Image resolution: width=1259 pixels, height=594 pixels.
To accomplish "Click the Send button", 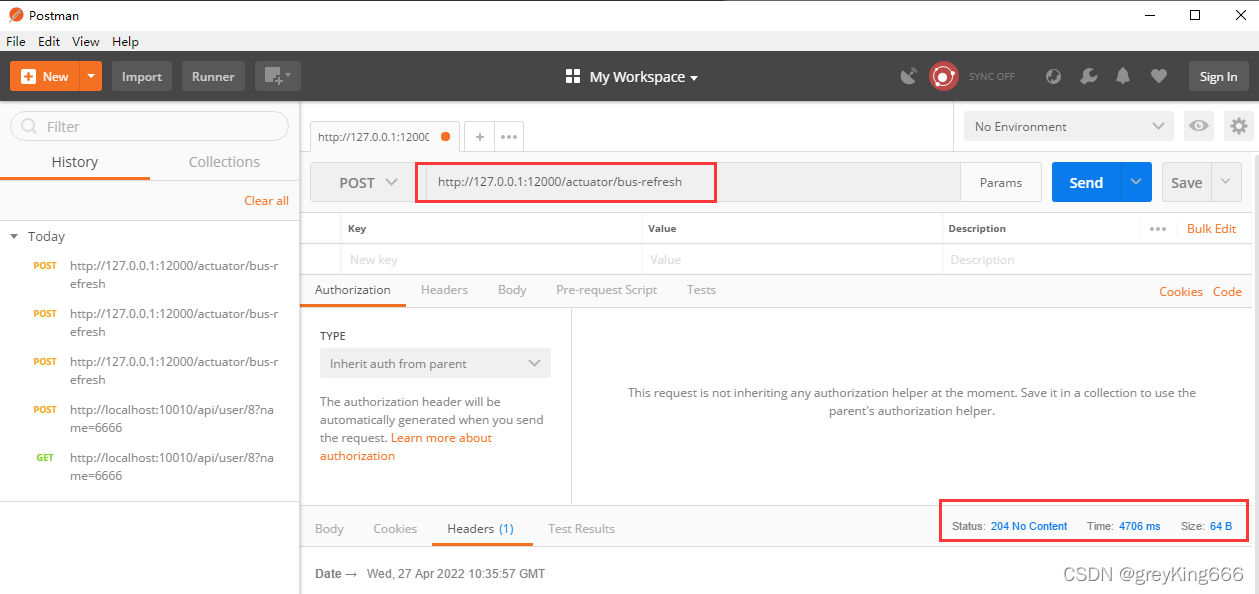I will (1086, 182).
